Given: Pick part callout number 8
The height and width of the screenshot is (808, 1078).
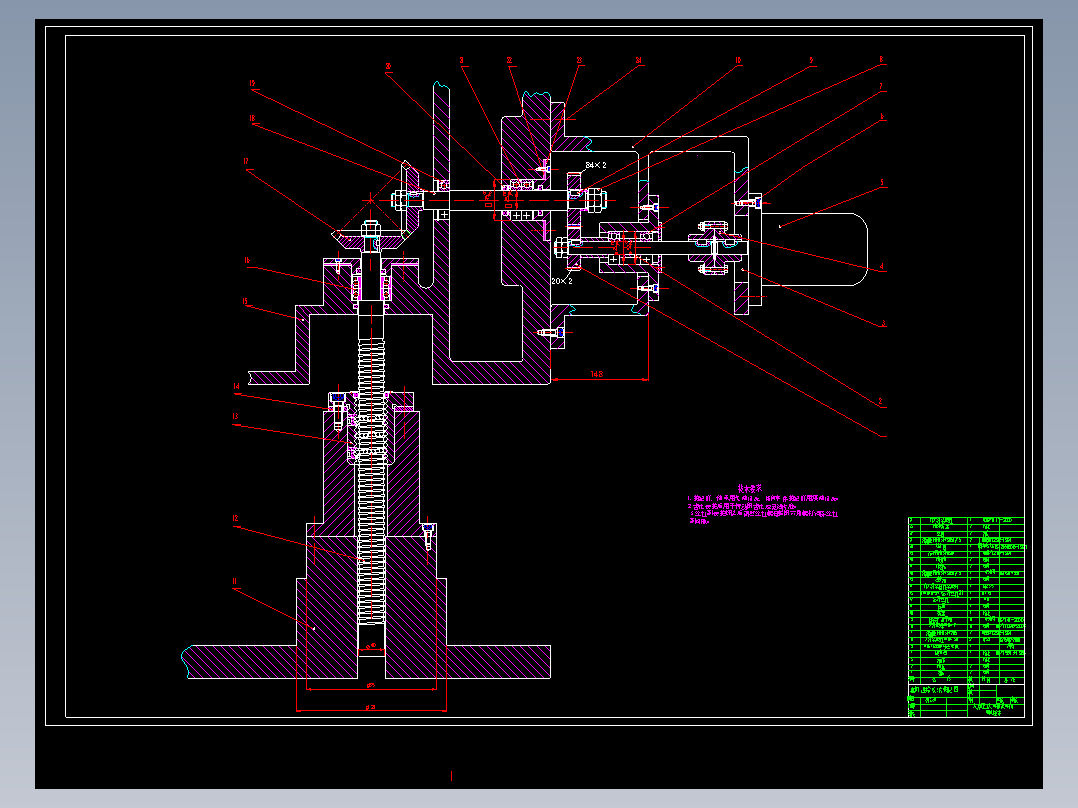Looking at the screenshot, I should pyautogui.click(x=881, y=60).
